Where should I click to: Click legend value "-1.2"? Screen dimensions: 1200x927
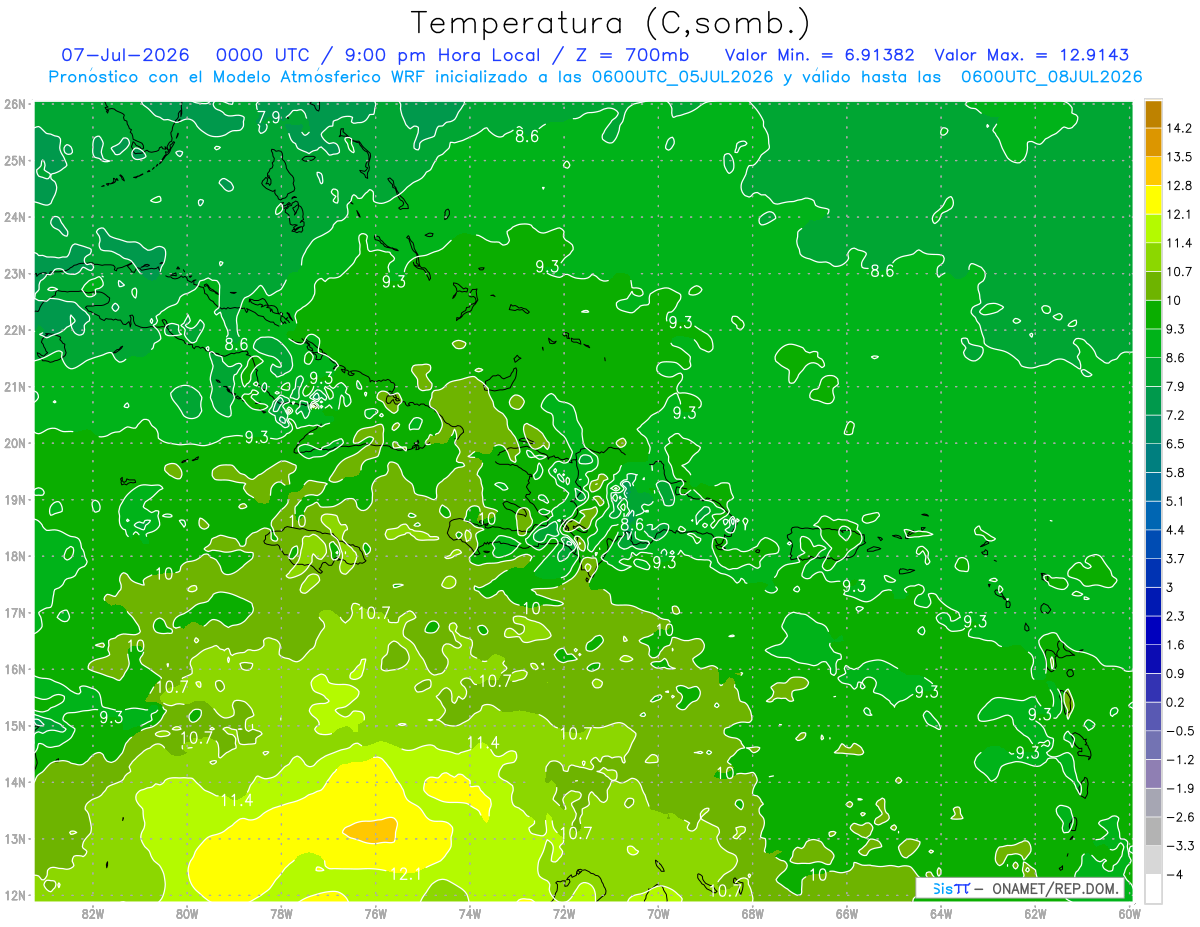(1179, 759)
